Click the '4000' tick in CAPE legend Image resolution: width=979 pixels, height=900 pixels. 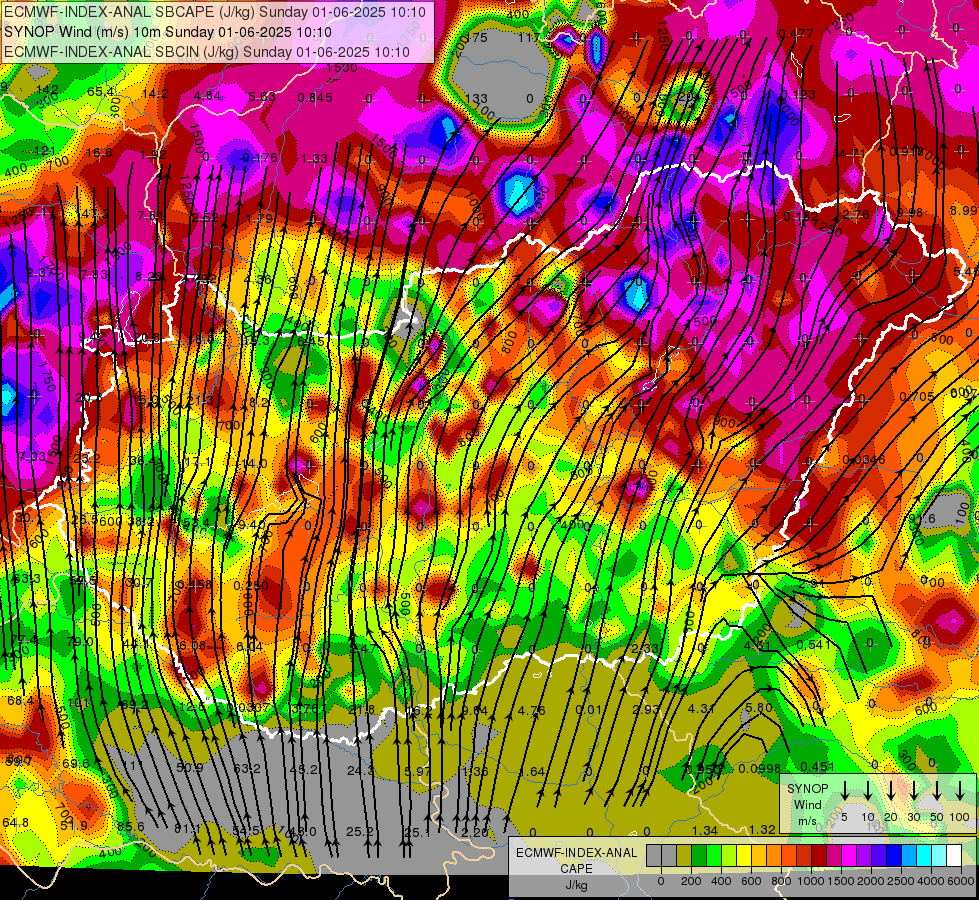click(x=931, y=881)
